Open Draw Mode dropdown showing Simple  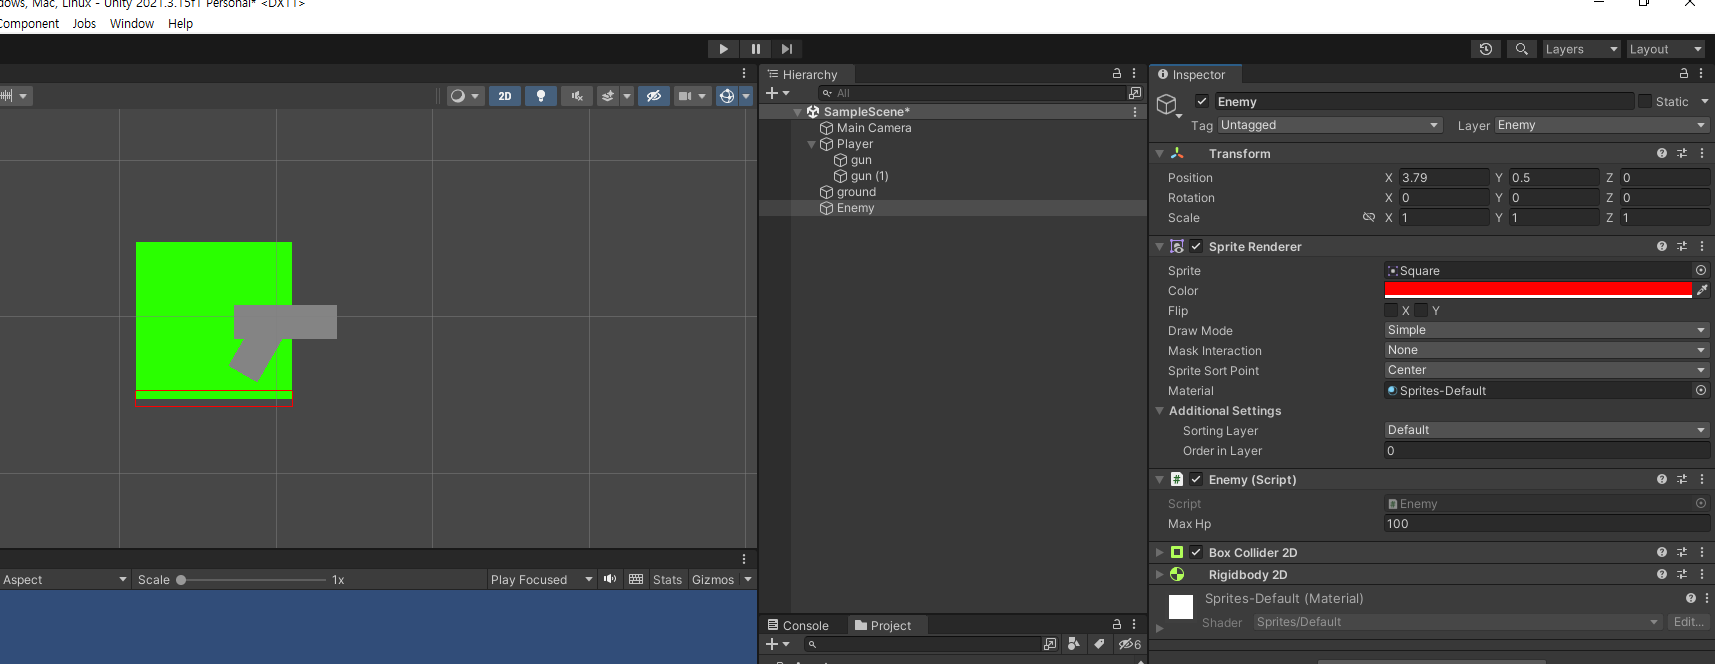click(x=1547, y=330)
